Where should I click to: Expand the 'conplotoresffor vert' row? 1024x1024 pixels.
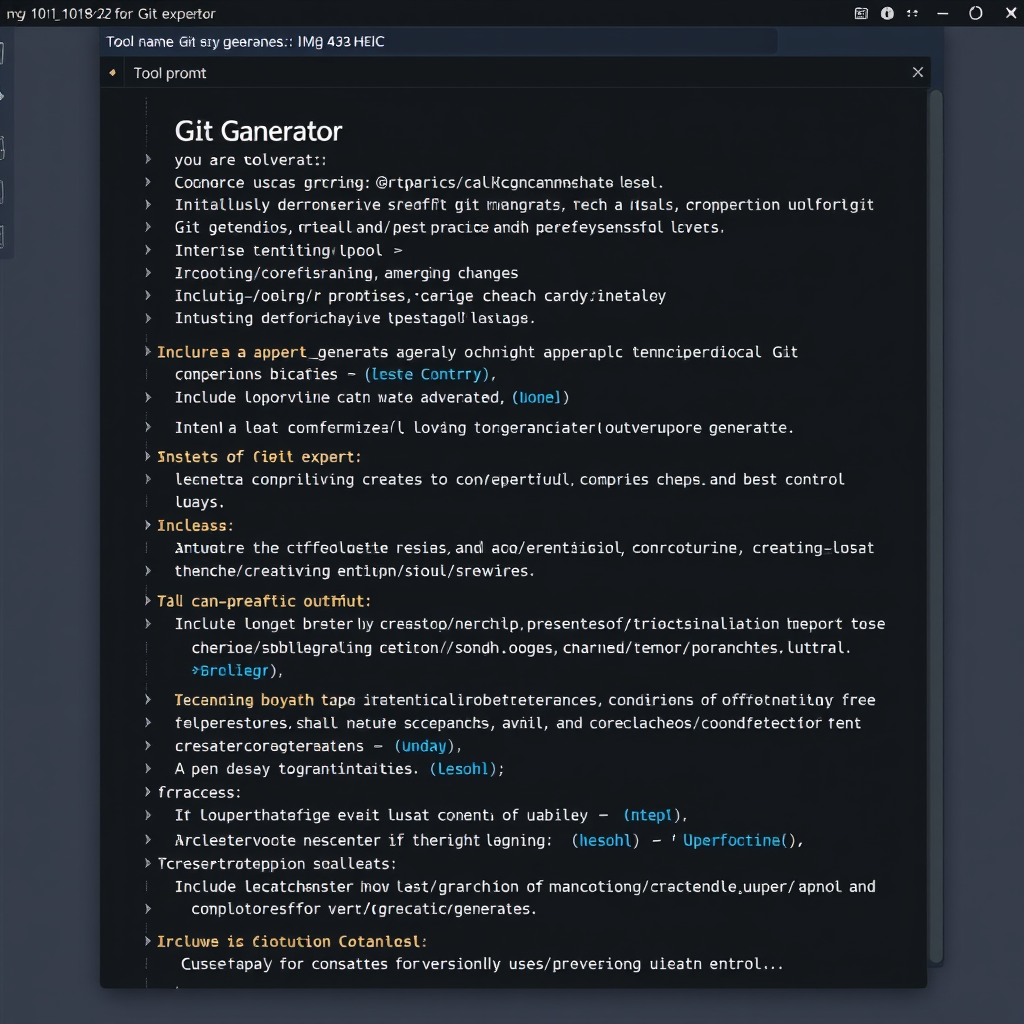click(148, 908)
